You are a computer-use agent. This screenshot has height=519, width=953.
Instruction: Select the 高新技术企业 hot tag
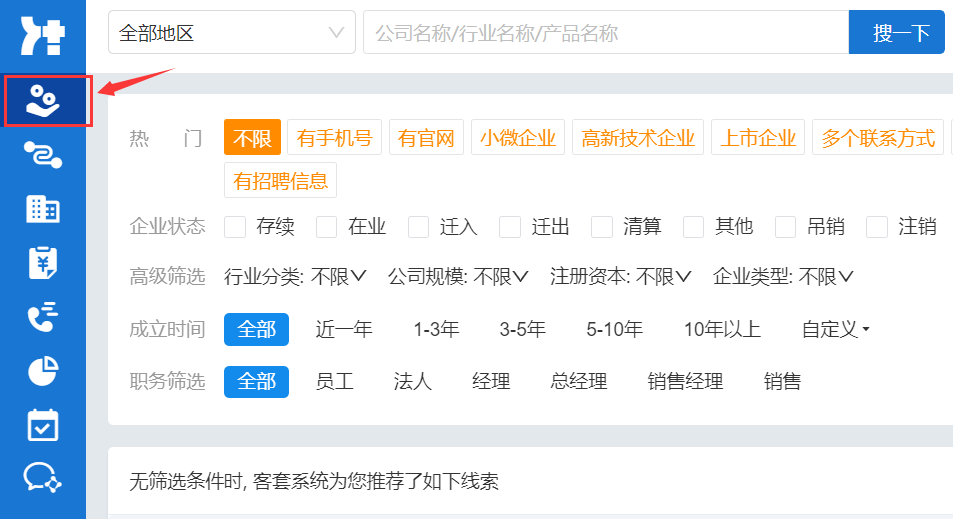[x=638, y=138]
